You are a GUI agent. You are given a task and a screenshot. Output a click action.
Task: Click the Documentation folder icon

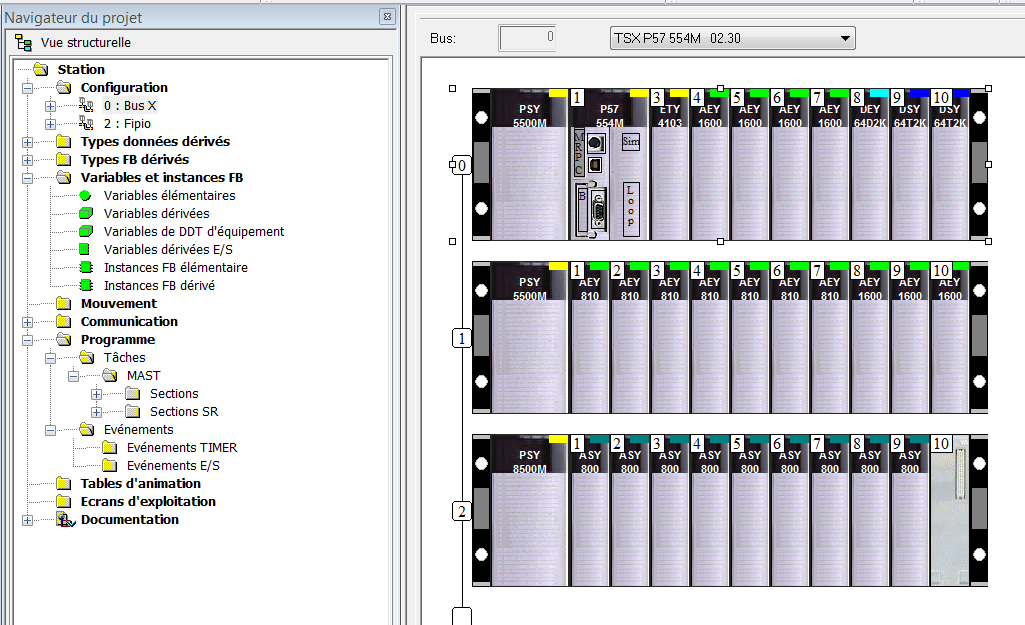(x=65, y=520)
